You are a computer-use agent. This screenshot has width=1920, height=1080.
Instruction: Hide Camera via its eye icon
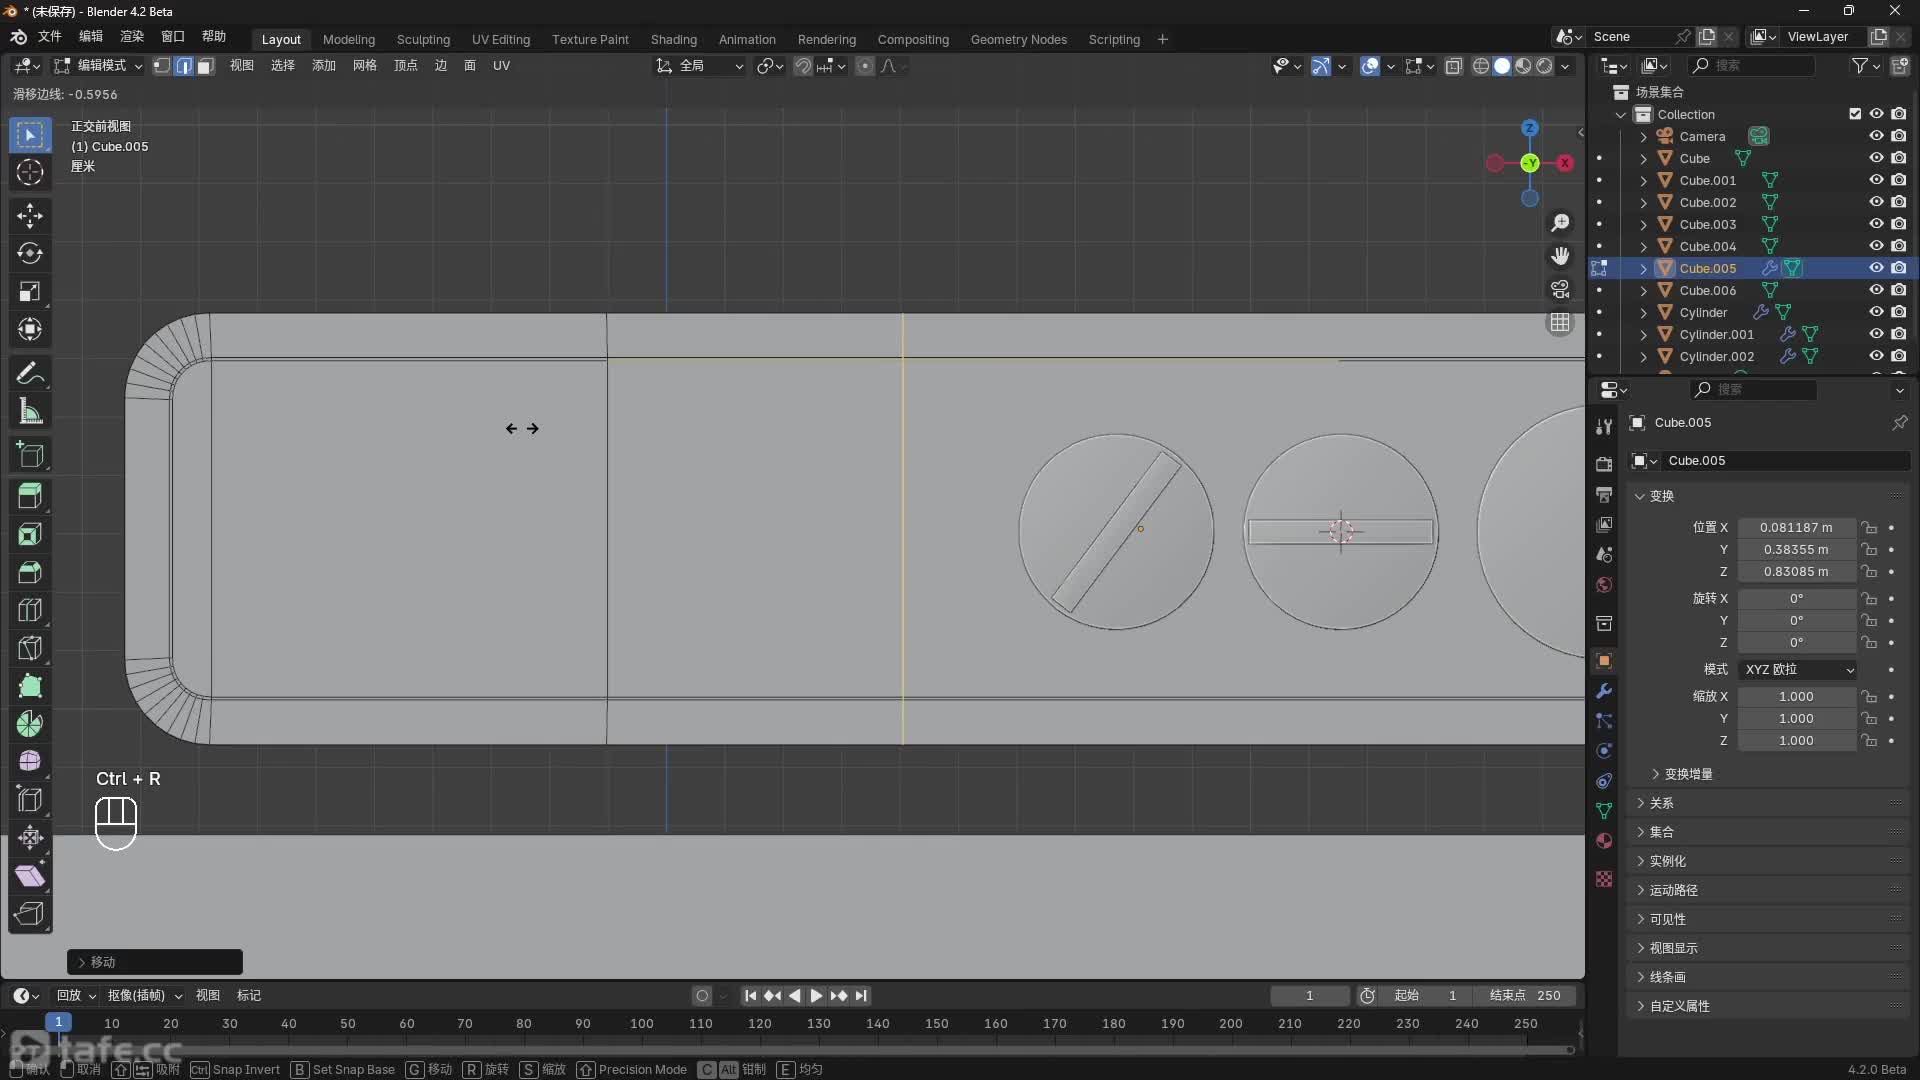1876,136
